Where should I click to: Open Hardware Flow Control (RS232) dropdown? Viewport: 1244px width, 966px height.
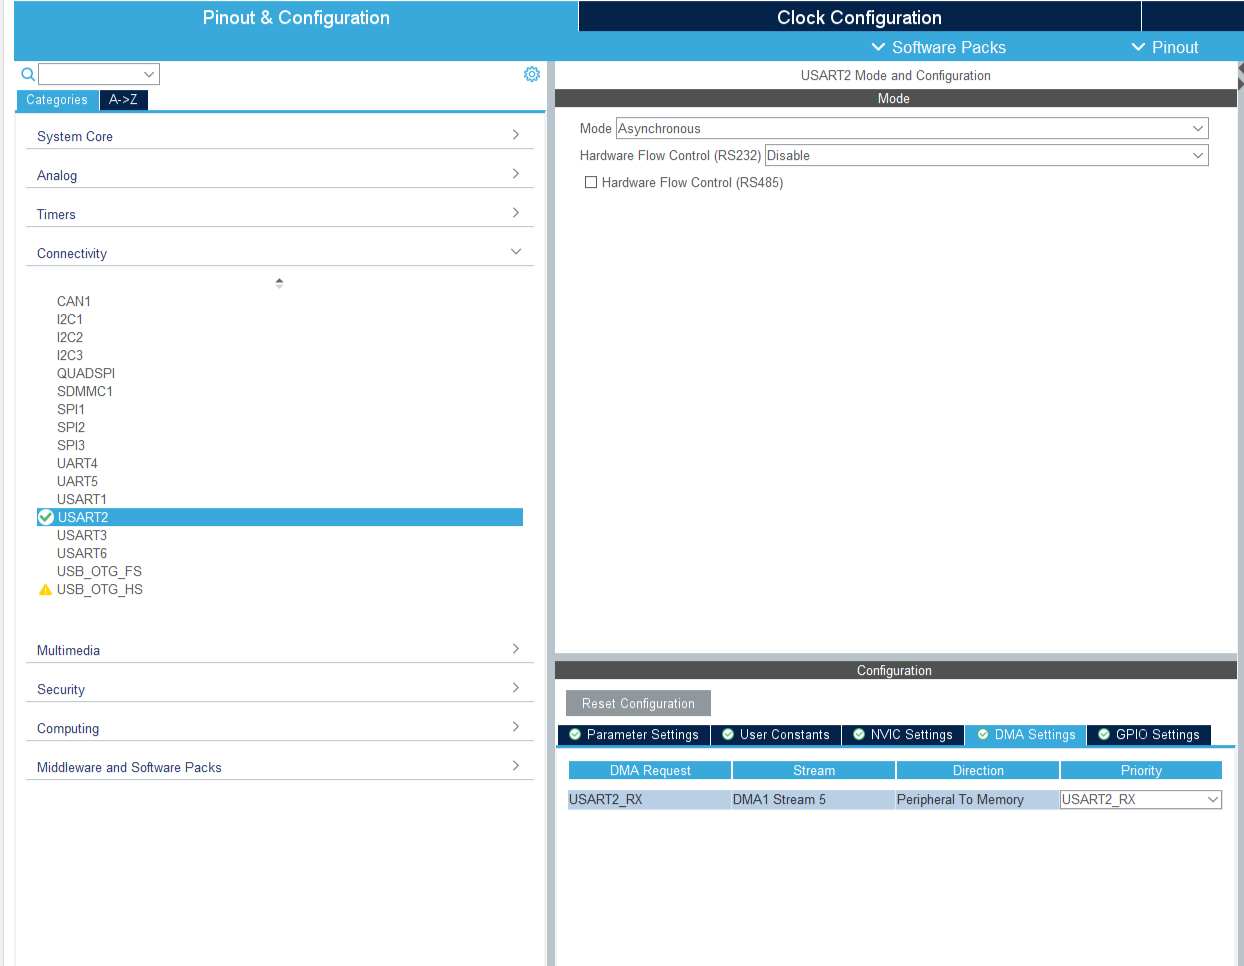986,156
